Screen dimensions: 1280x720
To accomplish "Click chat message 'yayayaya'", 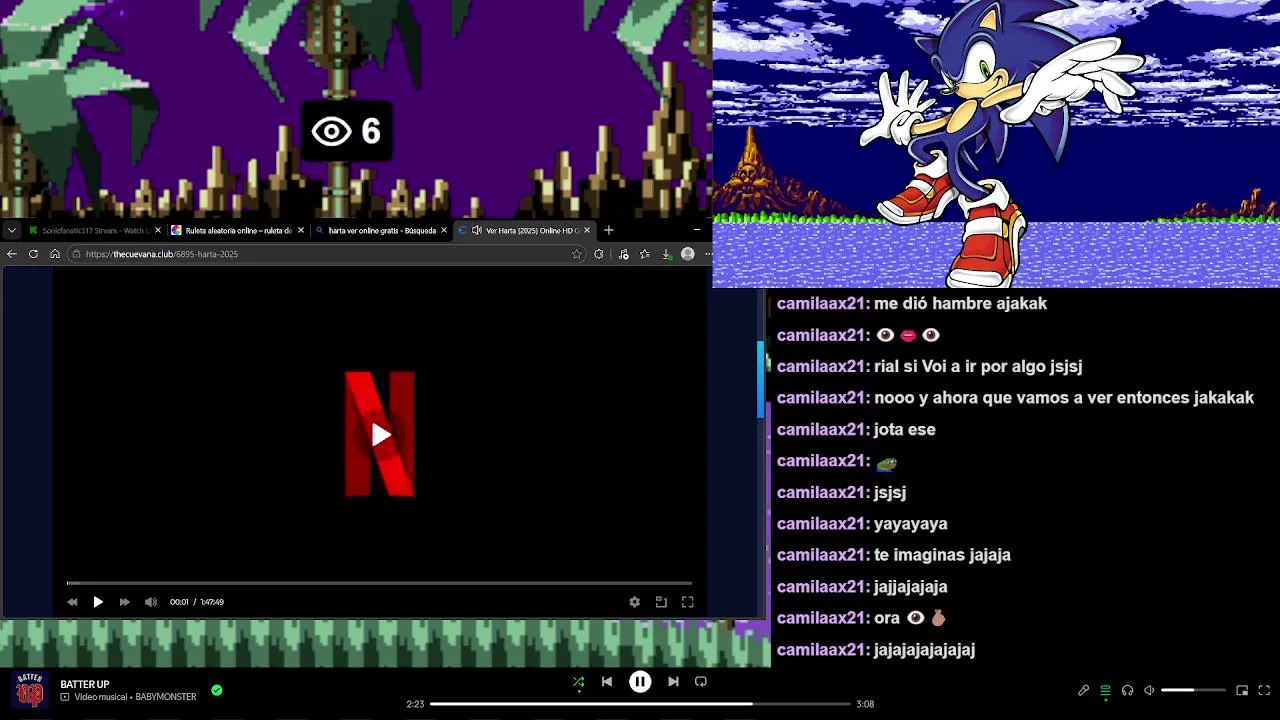I will click(911, 523).
